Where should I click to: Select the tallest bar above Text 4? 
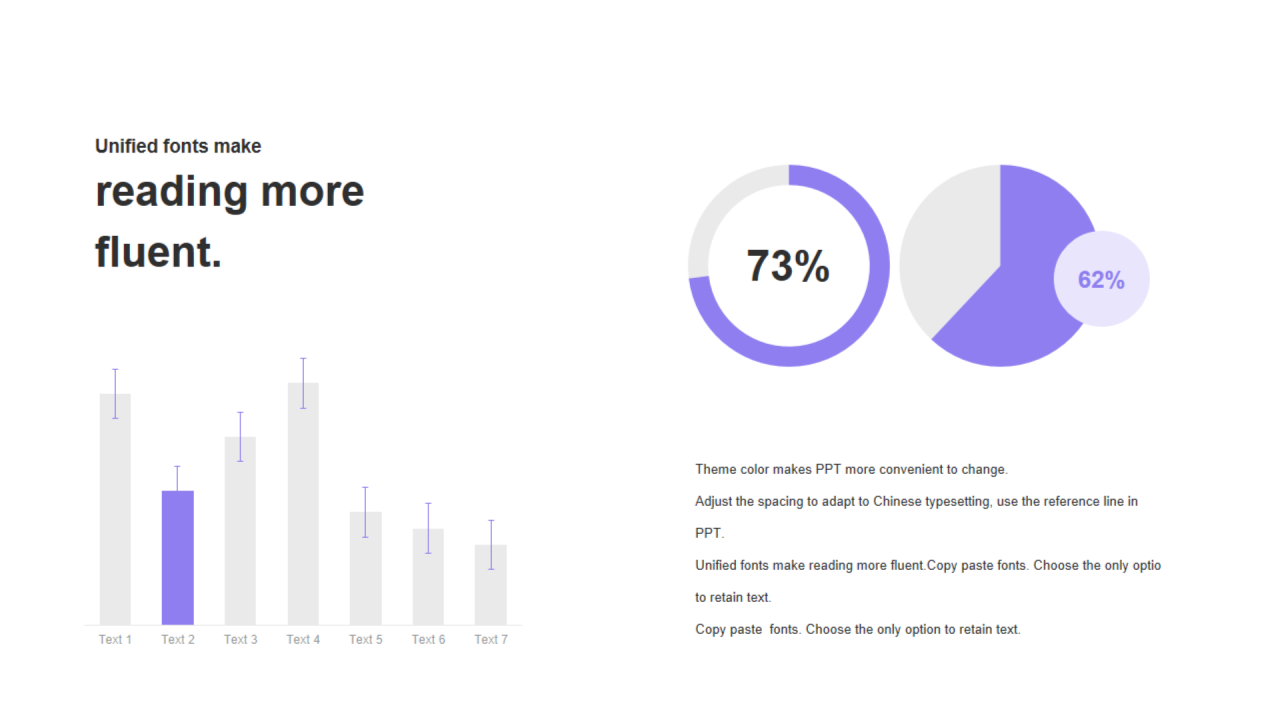tap(303, 503)
